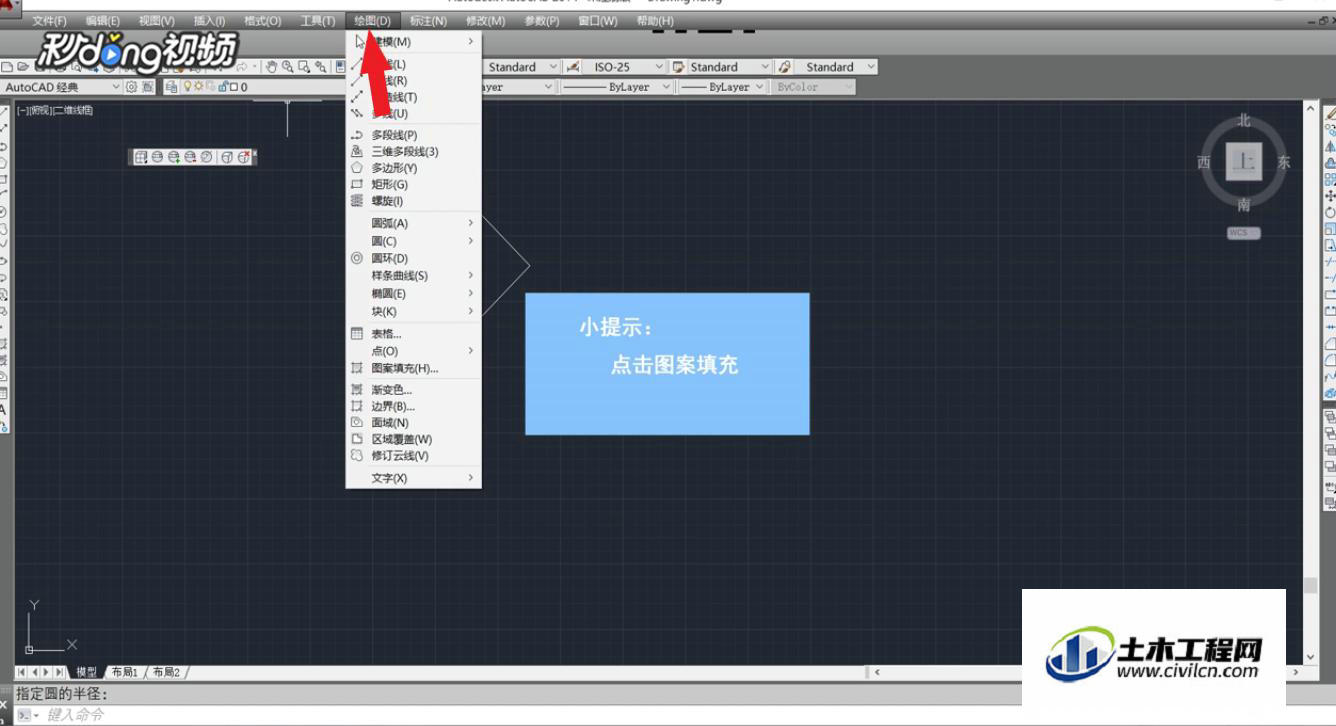1336x726 pixels.
Task: Open the ByColor plot style dropdown
Action: [x=814, y=87]
